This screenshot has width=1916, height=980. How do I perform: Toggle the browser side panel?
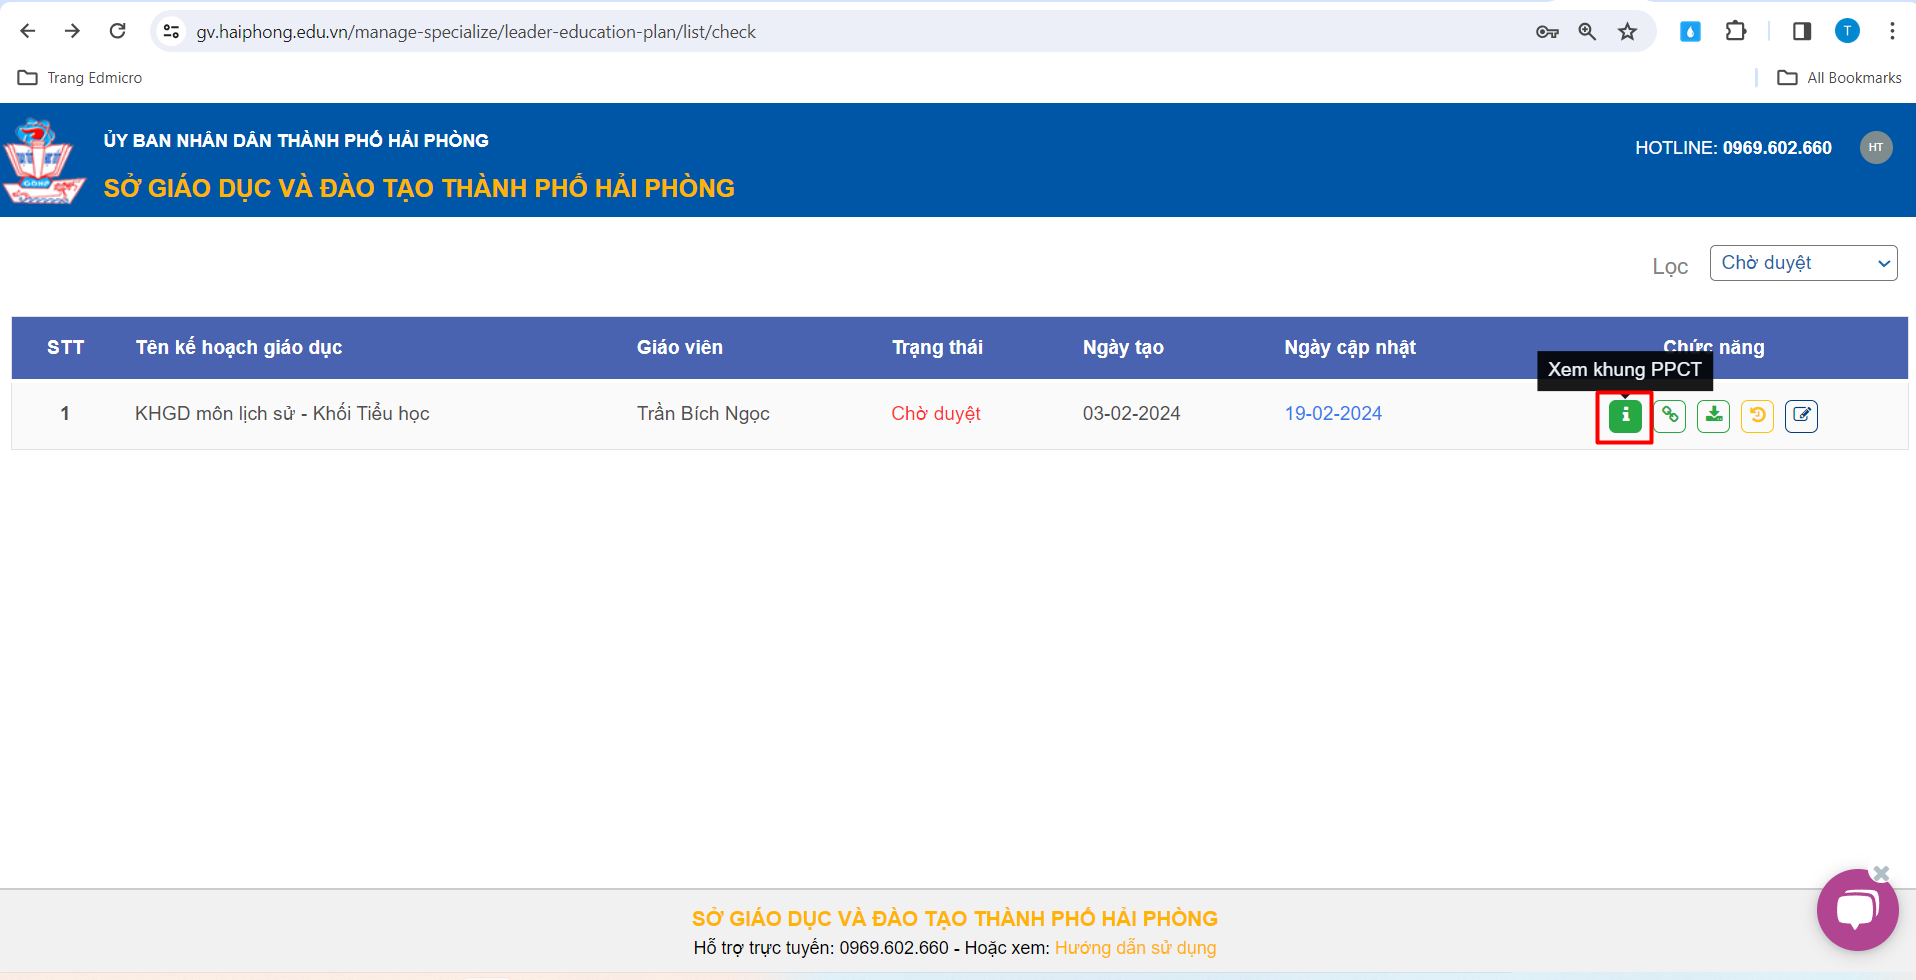coord(1802,32)
